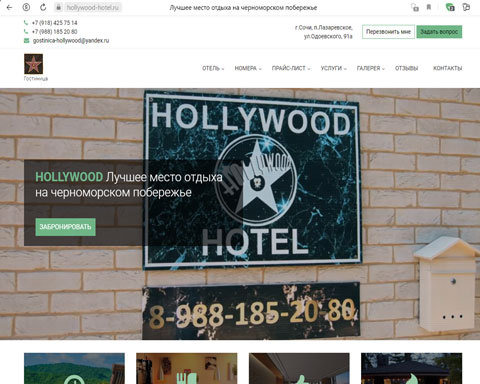
Task: Click the Гостиница caption under the logo
Action: (x=36, y=79)
